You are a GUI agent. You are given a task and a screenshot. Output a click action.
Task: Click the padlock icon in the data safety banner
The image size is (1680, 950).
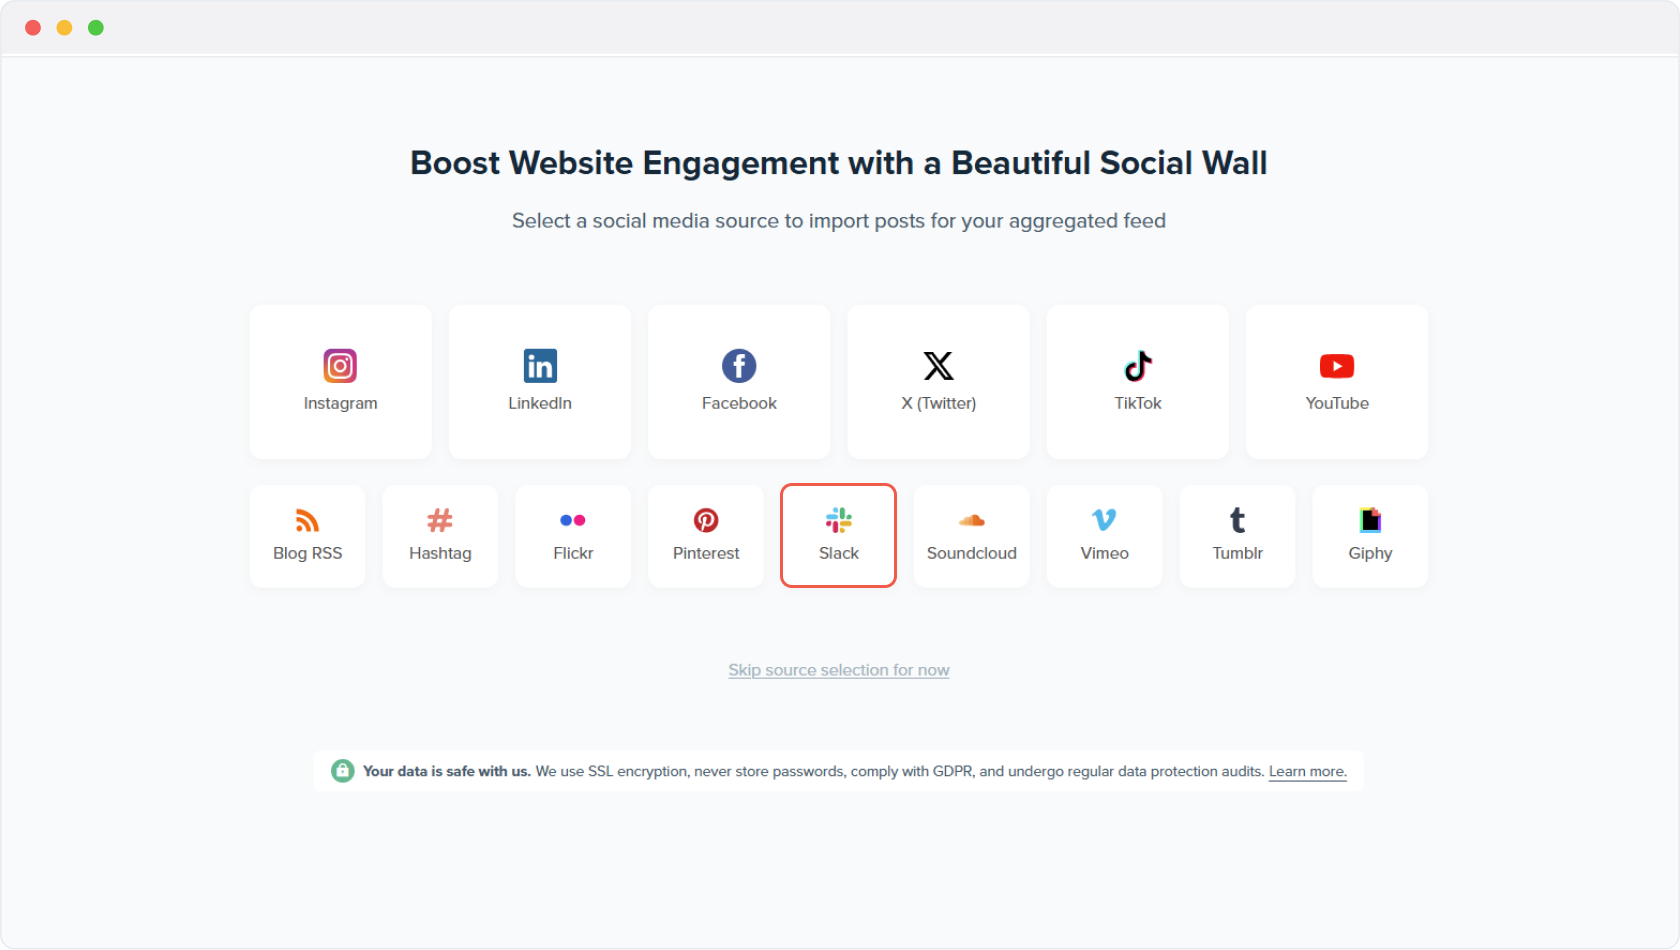343,771
